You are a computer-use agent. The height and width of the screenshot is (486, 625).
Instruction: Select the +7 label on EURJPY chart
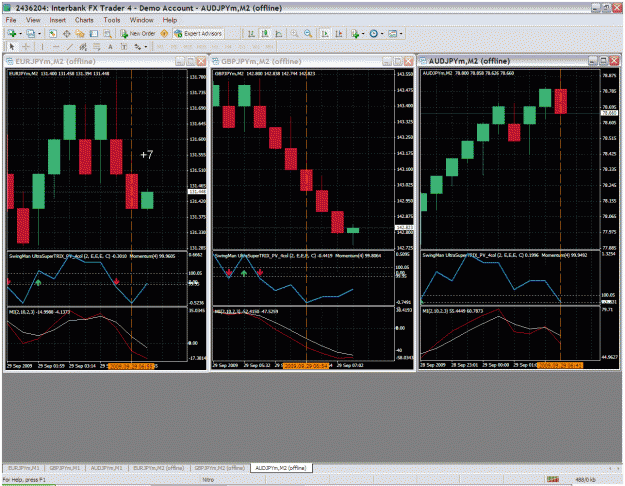[x=147, y=155]
